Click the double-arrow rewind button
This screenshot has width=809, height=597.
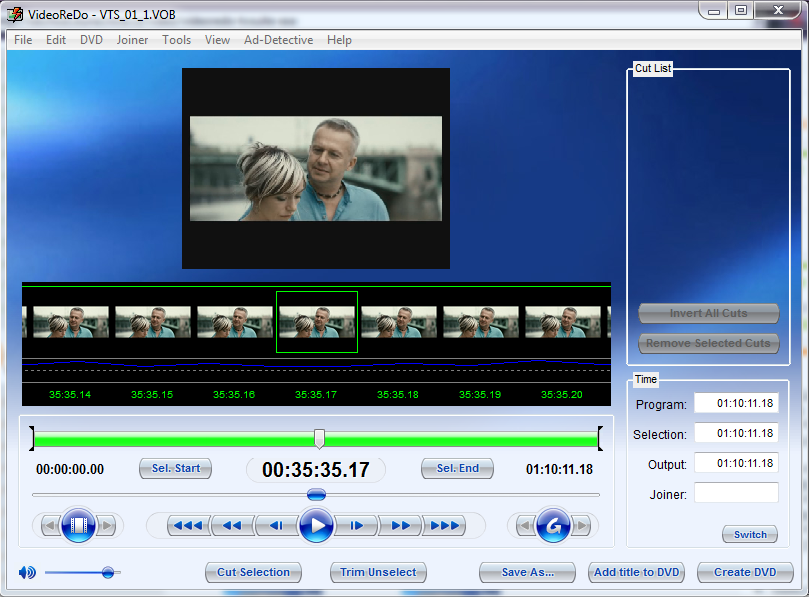pyautogui.click(x=231, y=525)
